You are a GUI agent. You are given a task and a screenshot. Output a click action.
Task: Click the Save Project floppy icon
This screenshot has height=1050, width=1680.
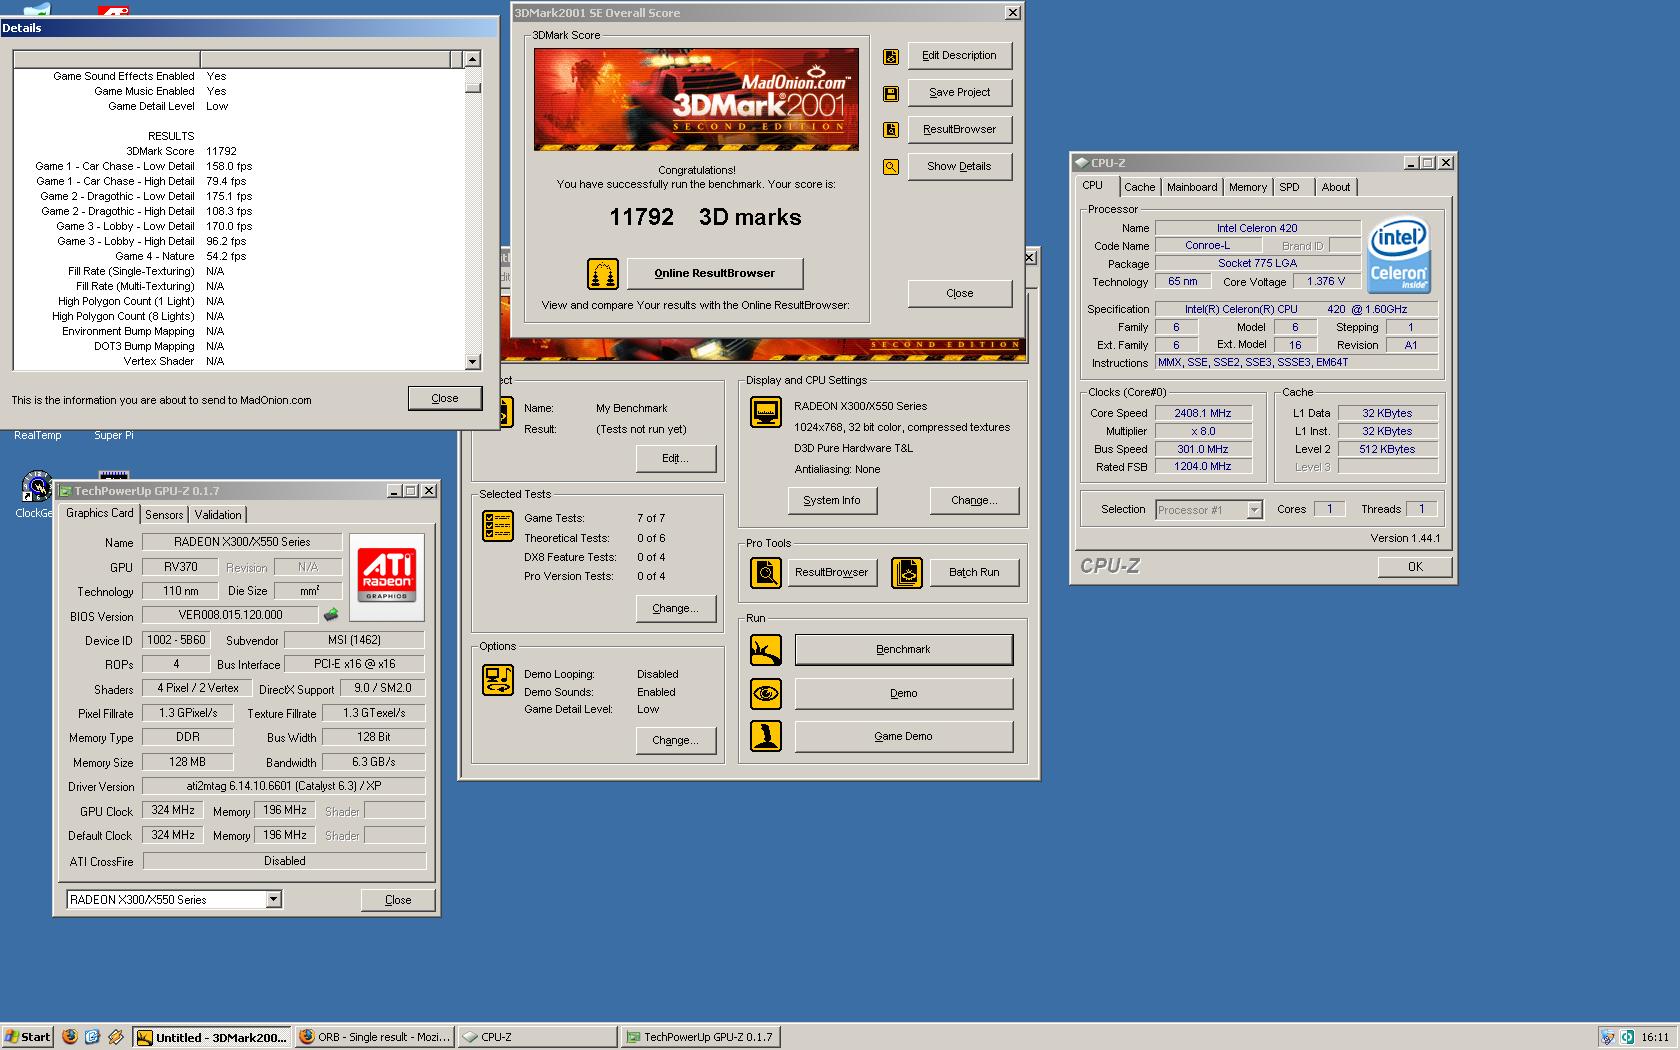pyautogui.click(x=890, y=94)
